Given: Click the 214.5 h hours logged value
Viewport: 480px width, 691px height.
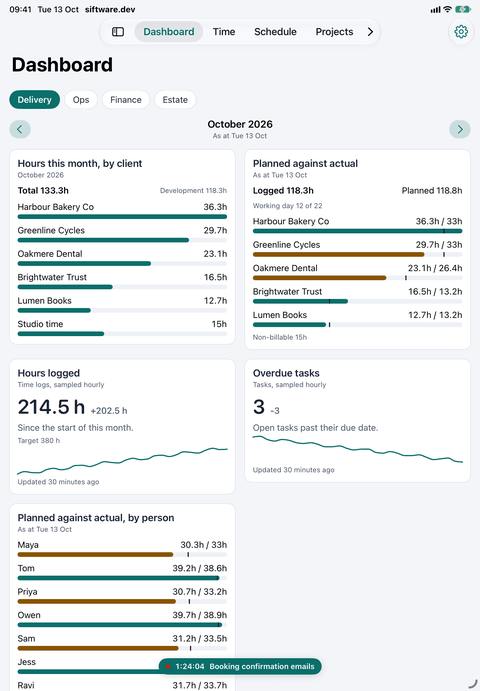Looking at the screenshot, I should click(x=51, y=407).
